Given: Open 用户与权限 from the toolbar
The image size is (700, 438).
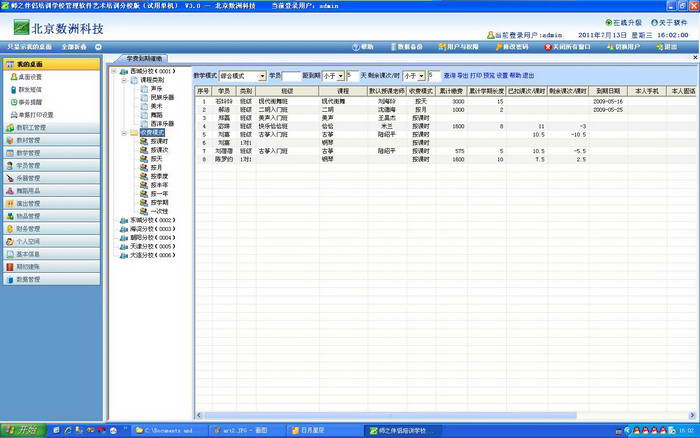Looking at the screenshot, I should [x=458, y=47].
